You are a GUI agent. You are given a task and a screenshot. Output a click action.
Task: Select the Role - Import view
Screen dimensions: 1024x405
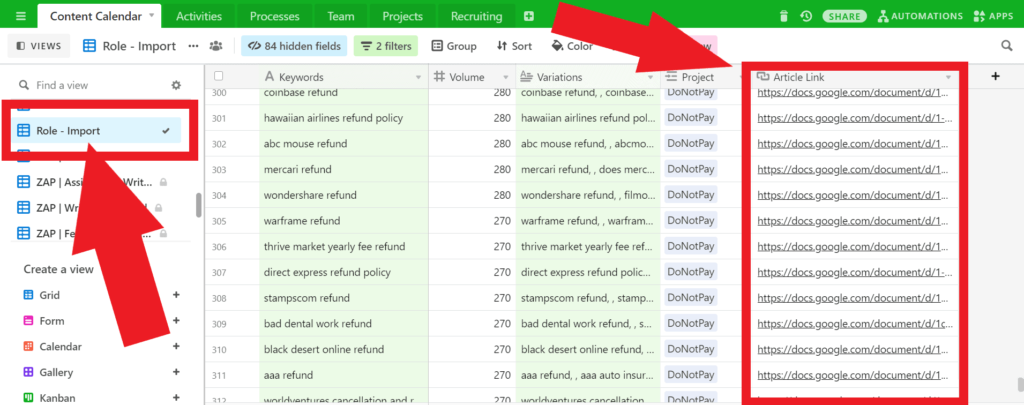pos(96,131)
